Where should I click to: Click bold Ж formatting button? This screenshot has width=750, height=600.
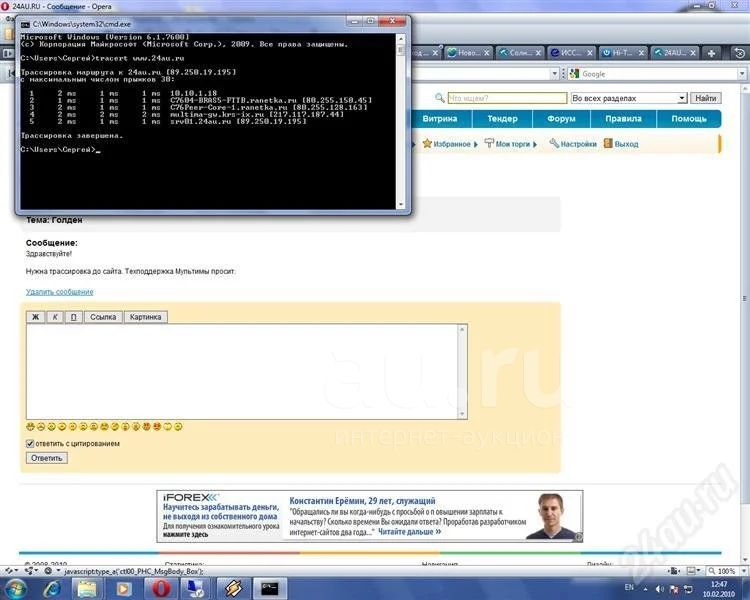coord(35,317)
